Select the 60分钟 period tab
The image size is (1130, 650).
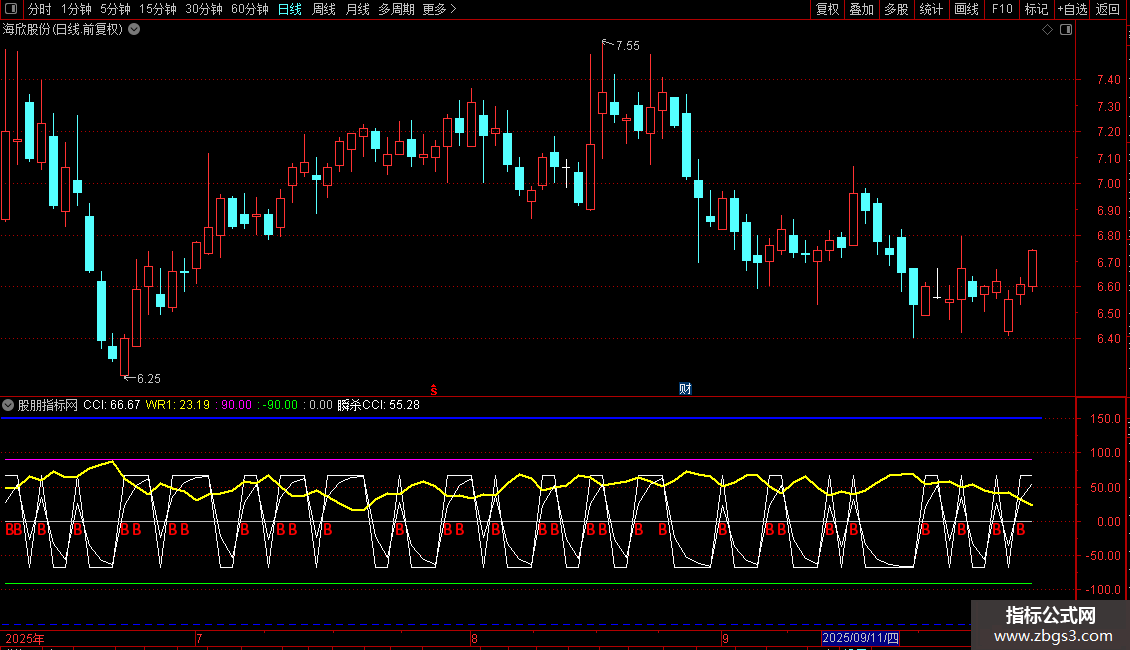click(249, 10)
